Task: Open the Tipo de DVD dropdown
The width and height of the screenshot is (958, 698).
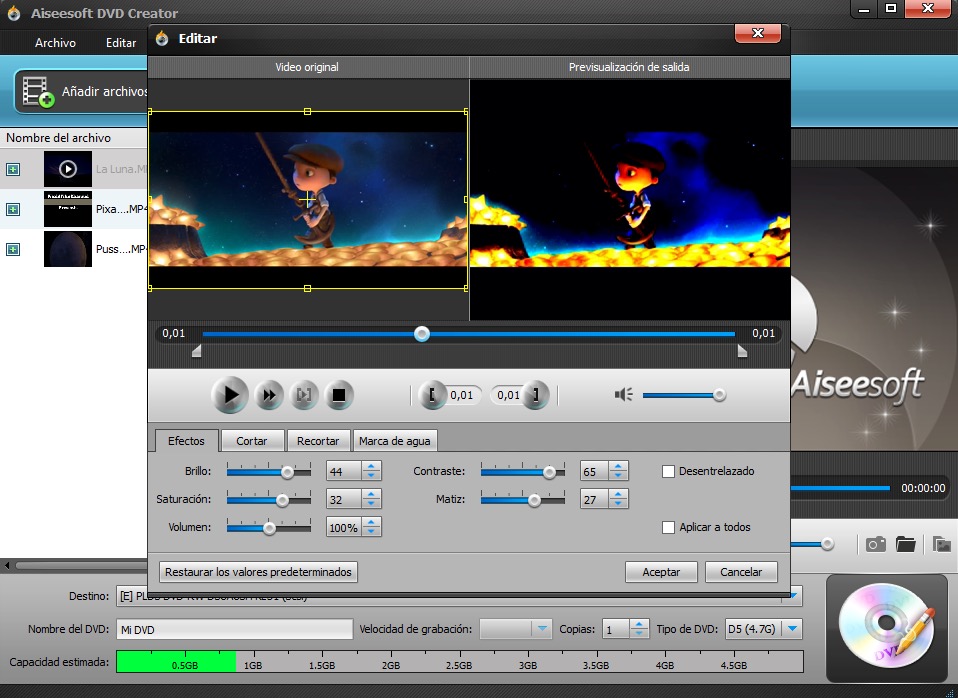Action: pos(792,628)
